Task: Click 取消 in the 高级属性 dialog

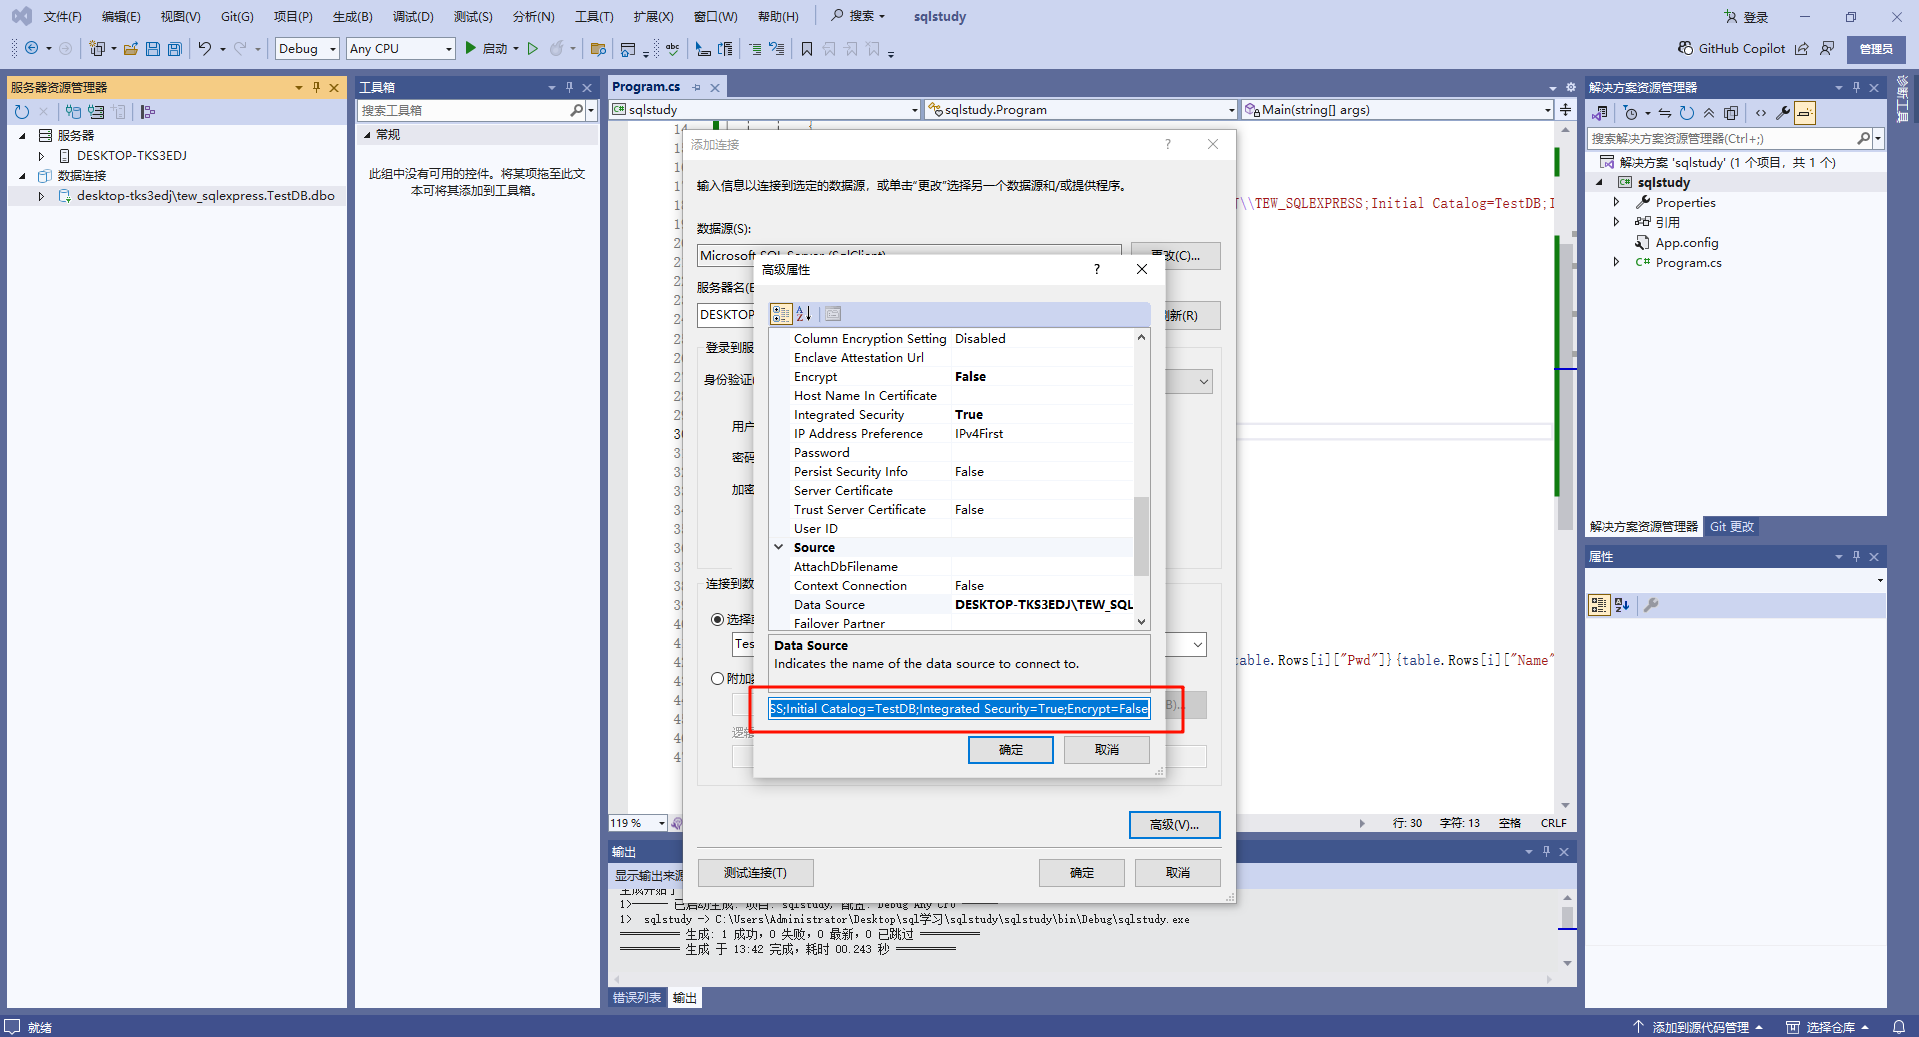Action: [x=1106, y=750]
